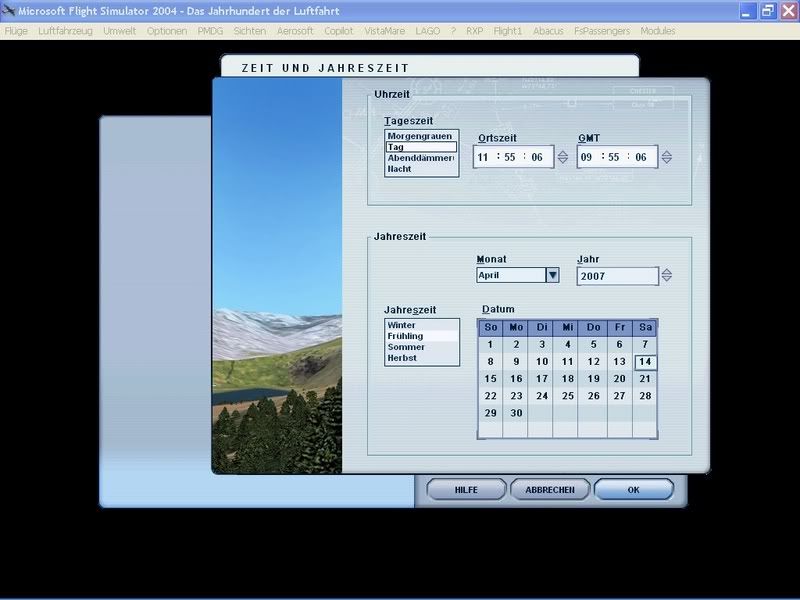Click the Jahr 2007 input field
800x600 pixels.
click(617, 276)
